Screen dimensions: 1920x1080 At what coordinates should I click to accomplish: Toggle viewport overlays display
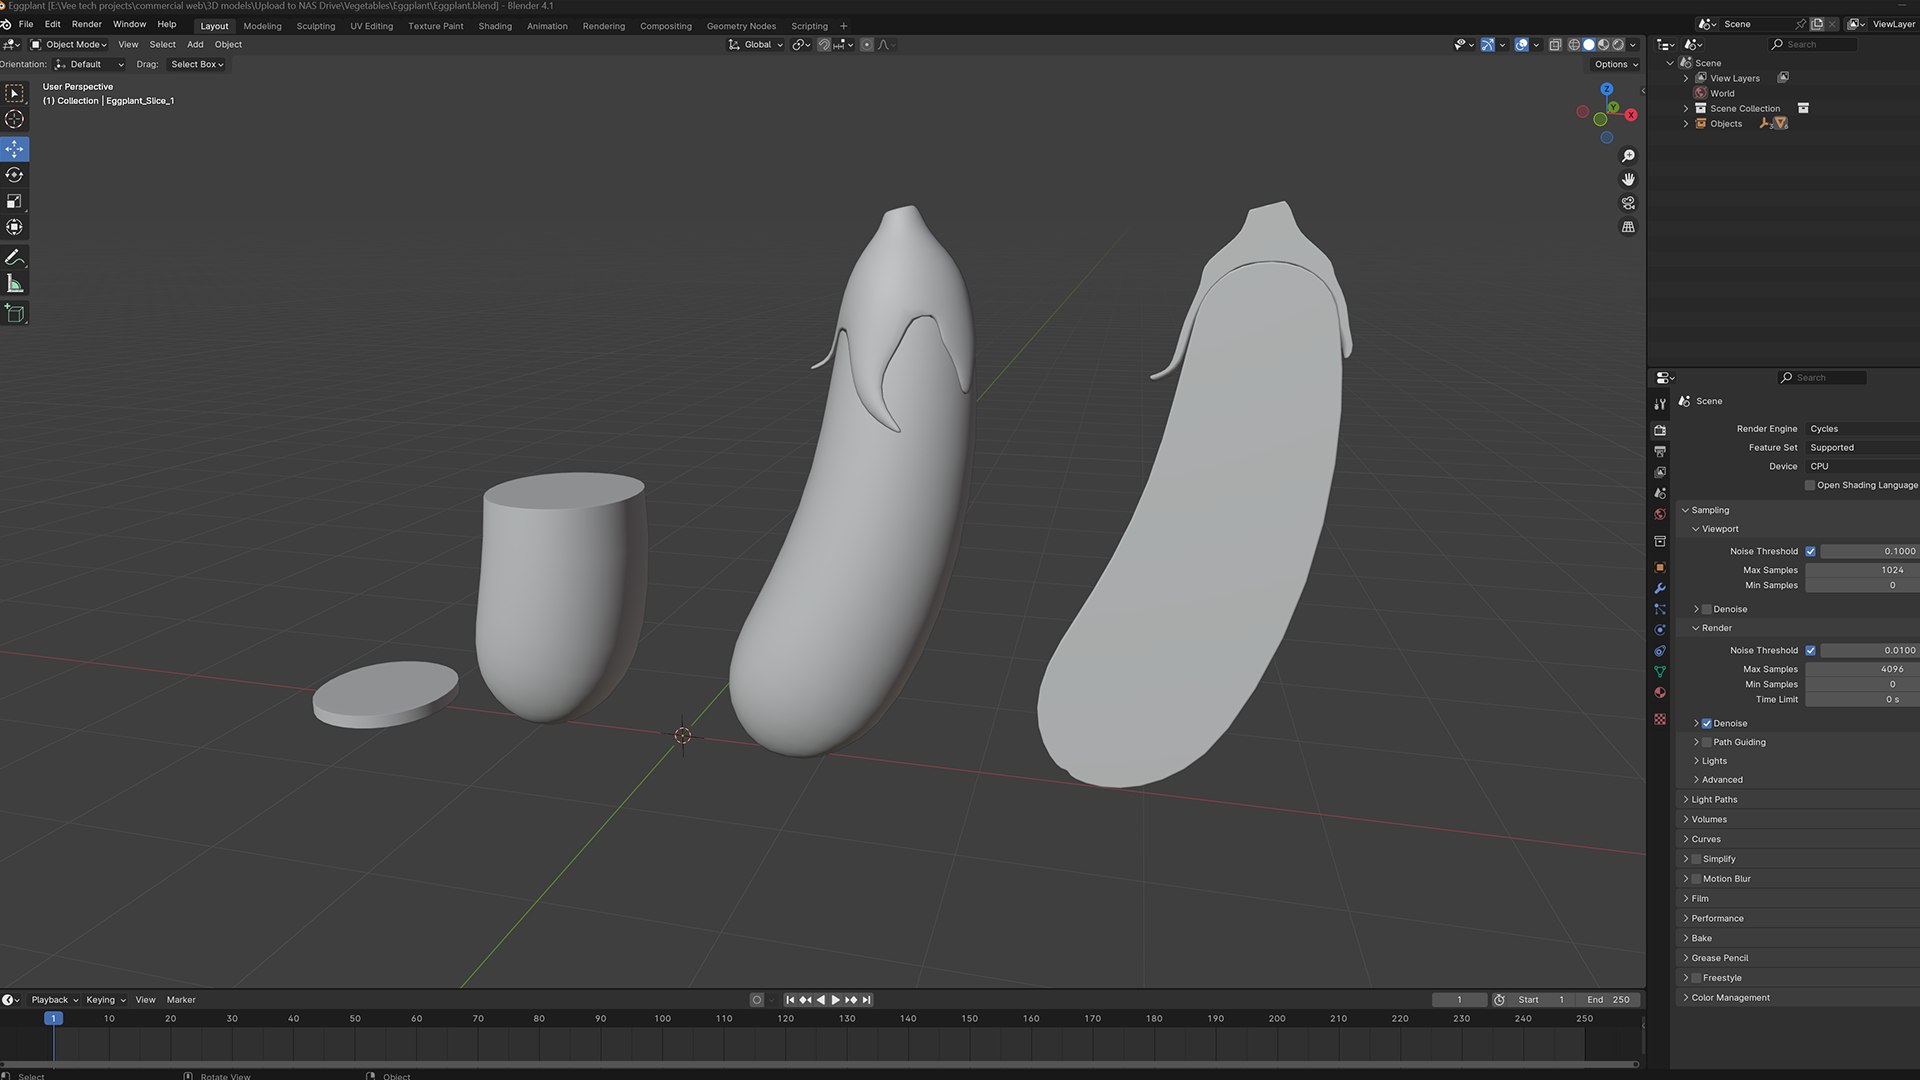click(x=1521, y=45)
